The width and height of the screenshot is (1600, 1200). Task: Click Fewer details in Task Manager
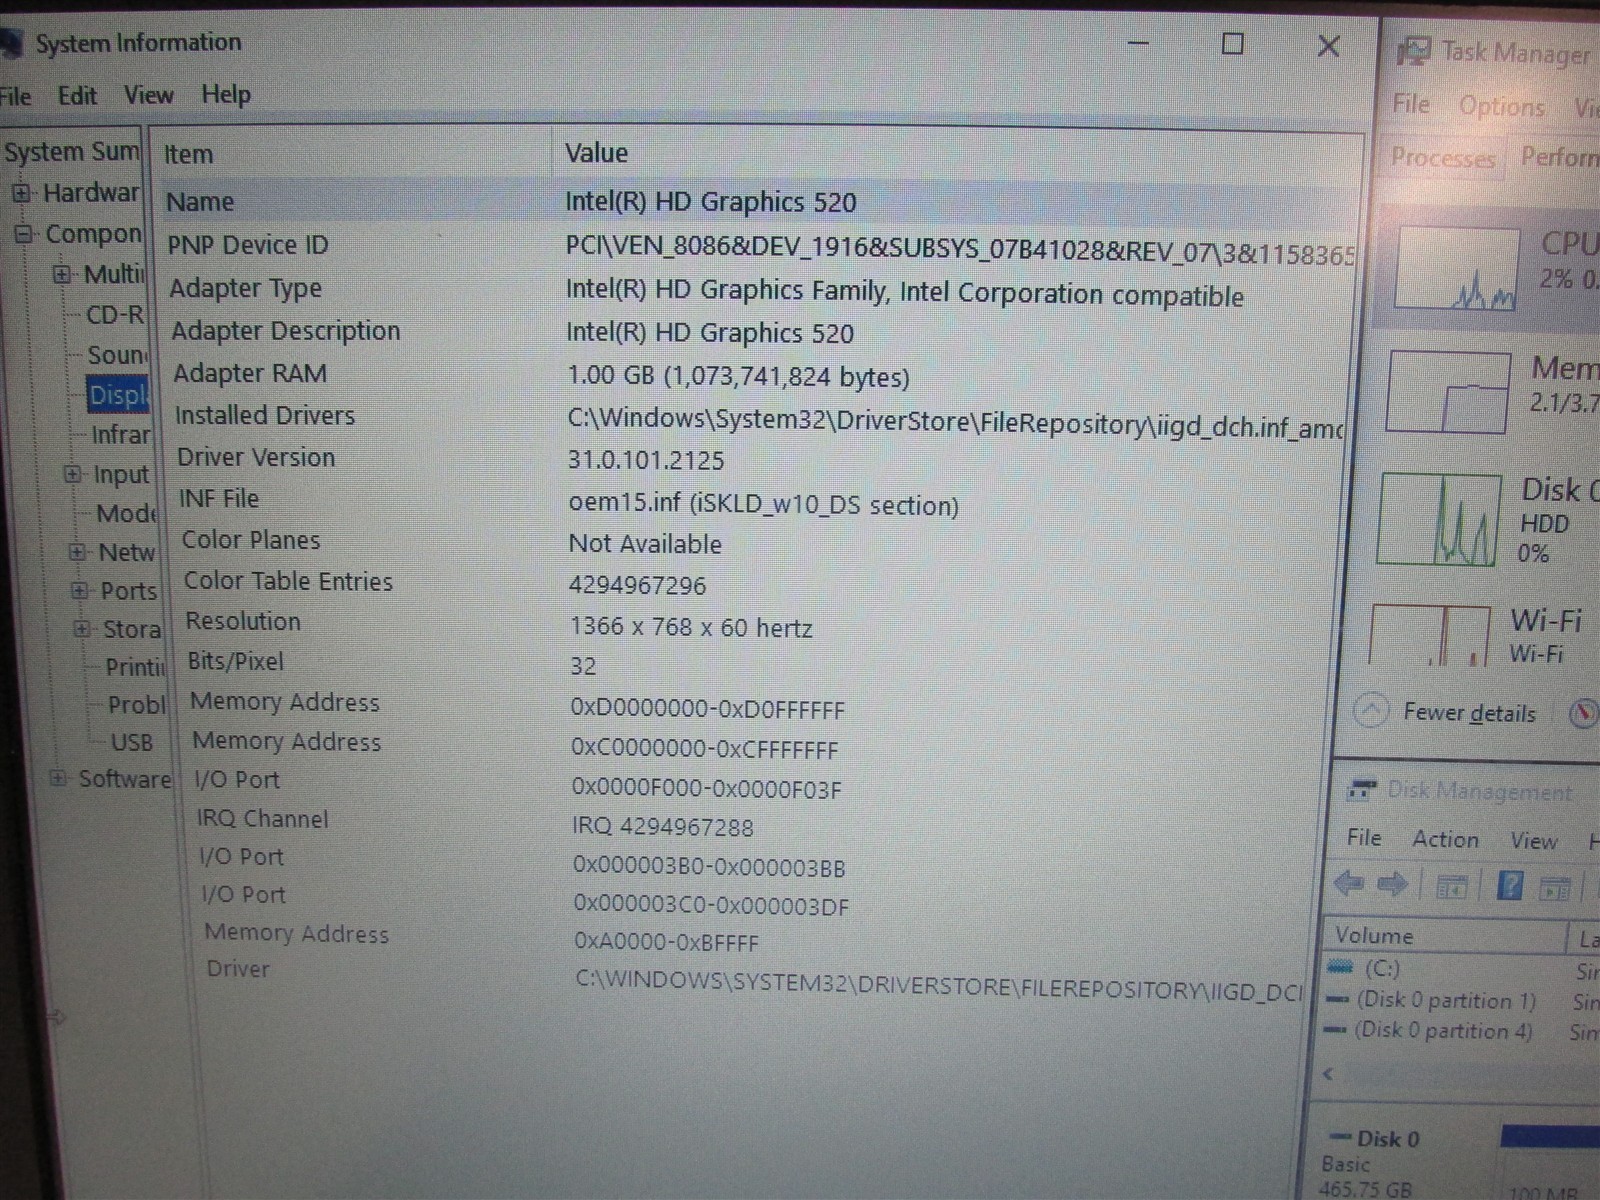point(1469,713)
